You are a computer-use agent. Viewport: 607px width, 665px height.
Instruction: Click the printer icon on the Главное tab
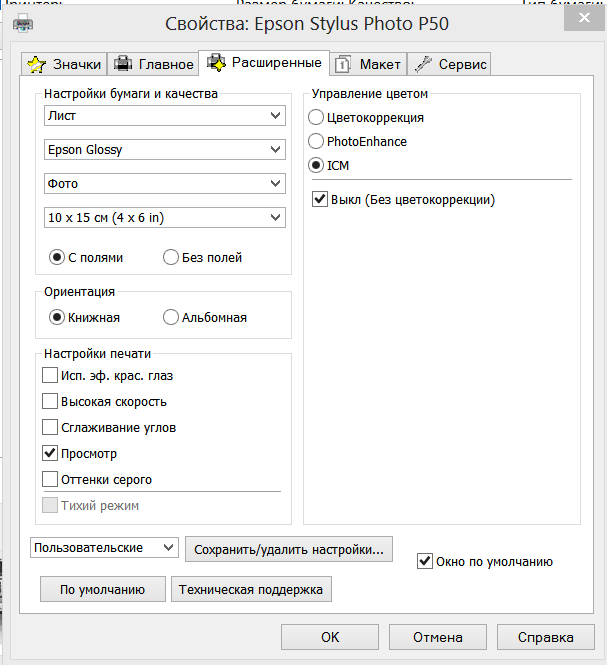[x=123, y=64]
